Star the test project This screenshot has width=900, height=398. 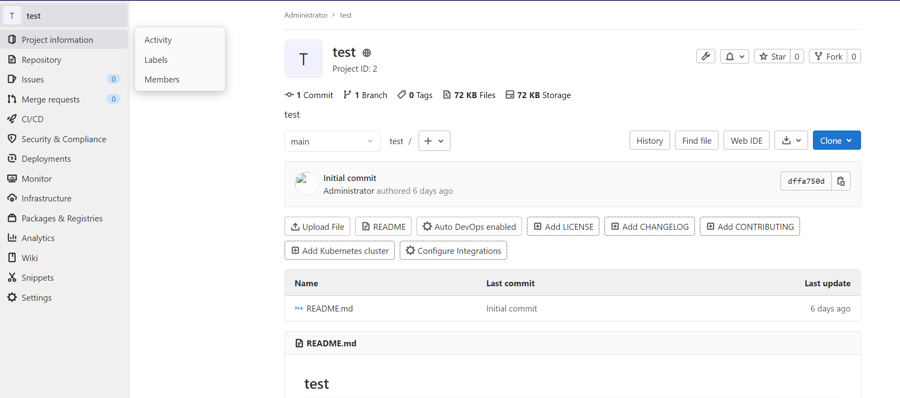pyautogui.click(x=772, y=56)
